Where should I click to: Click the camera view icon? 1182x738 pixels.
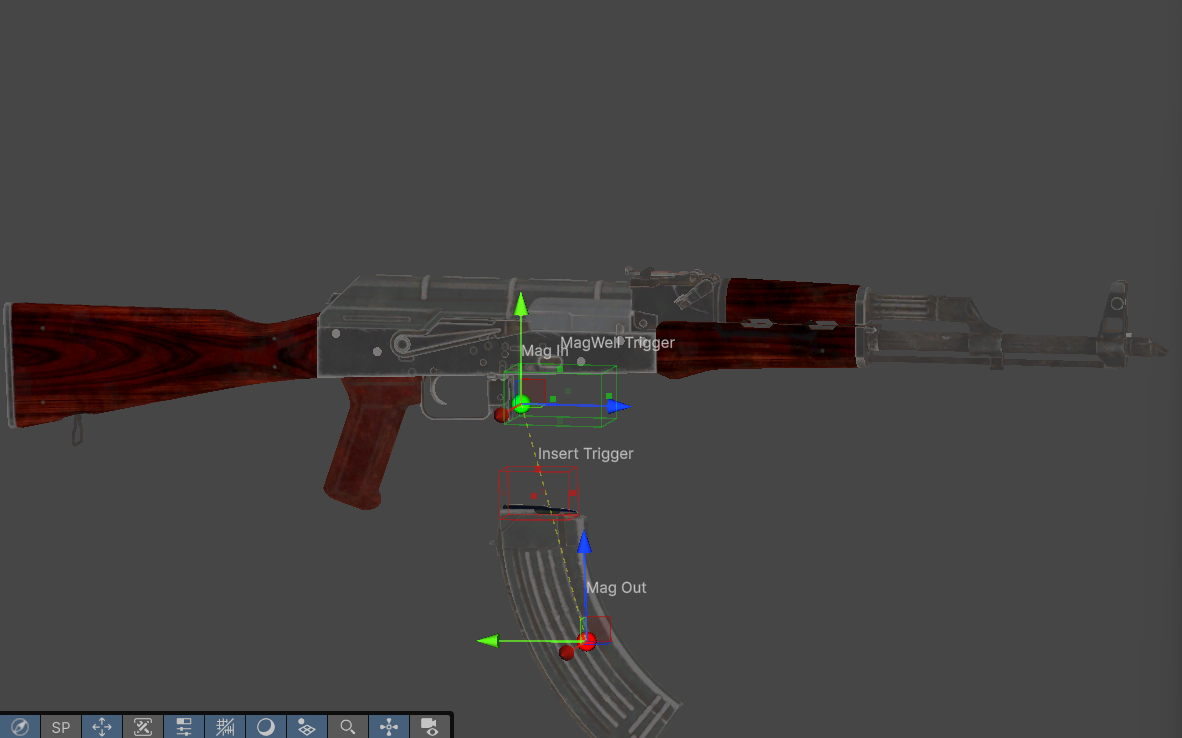tap(429, 726)
